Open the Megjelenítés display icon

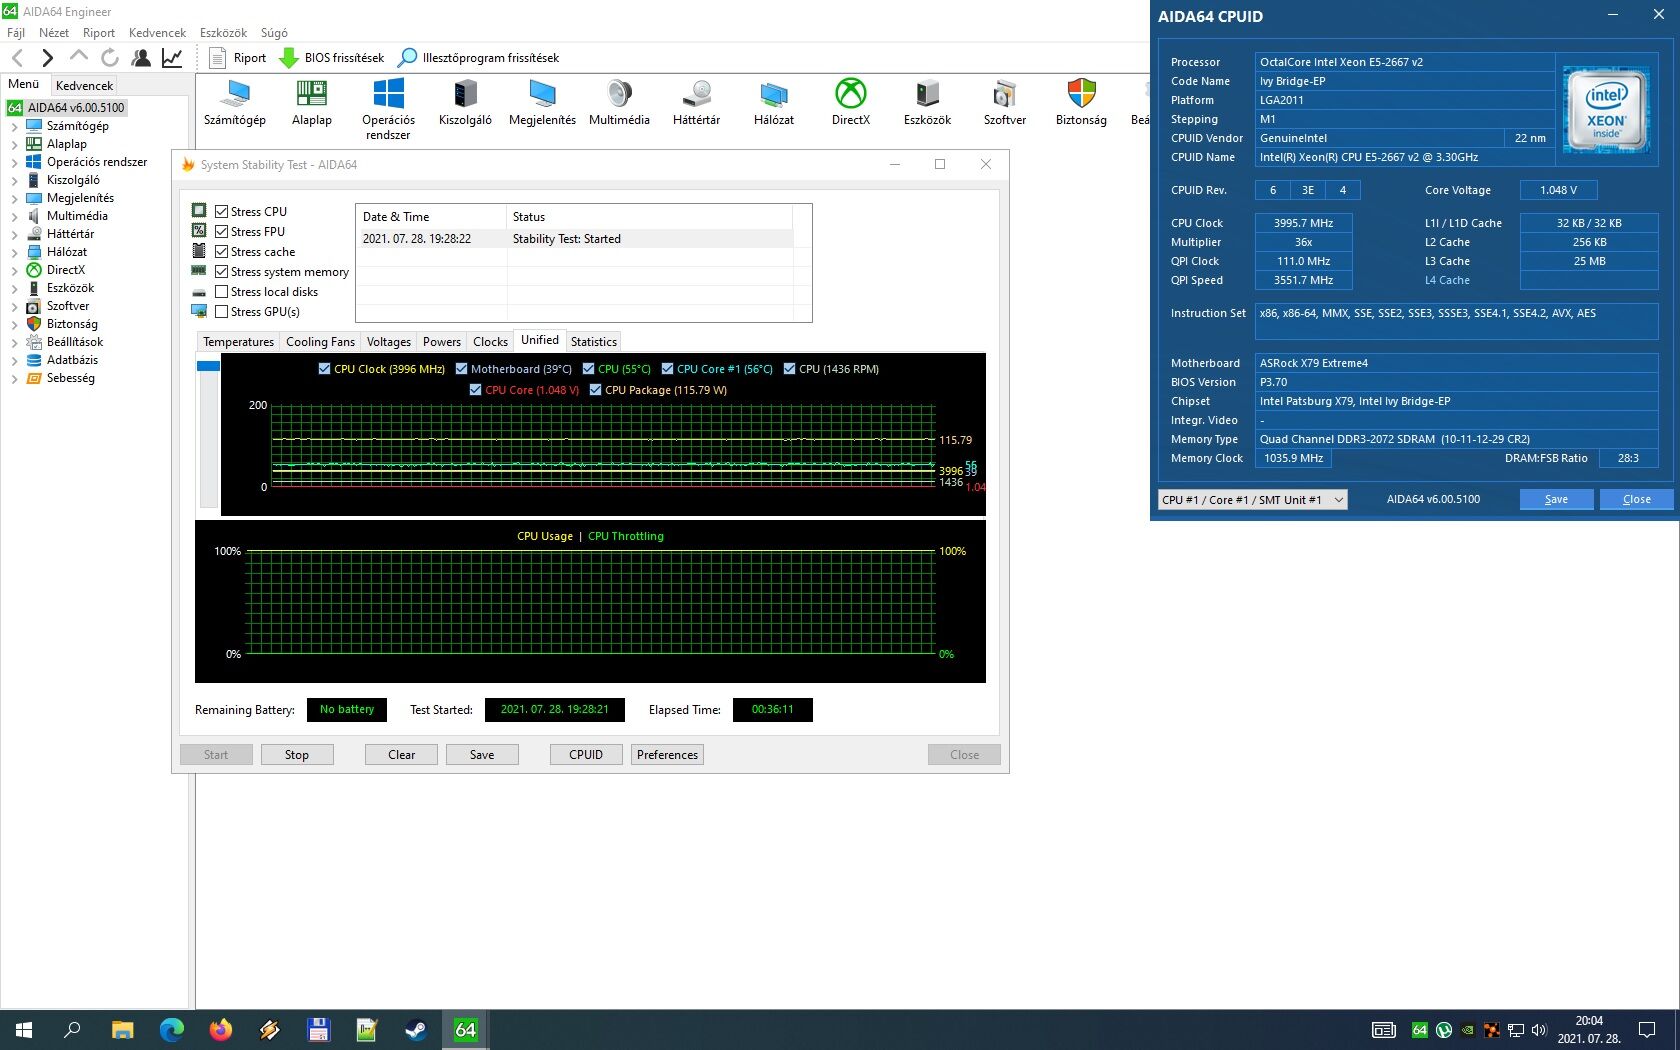tap(542, 94)
